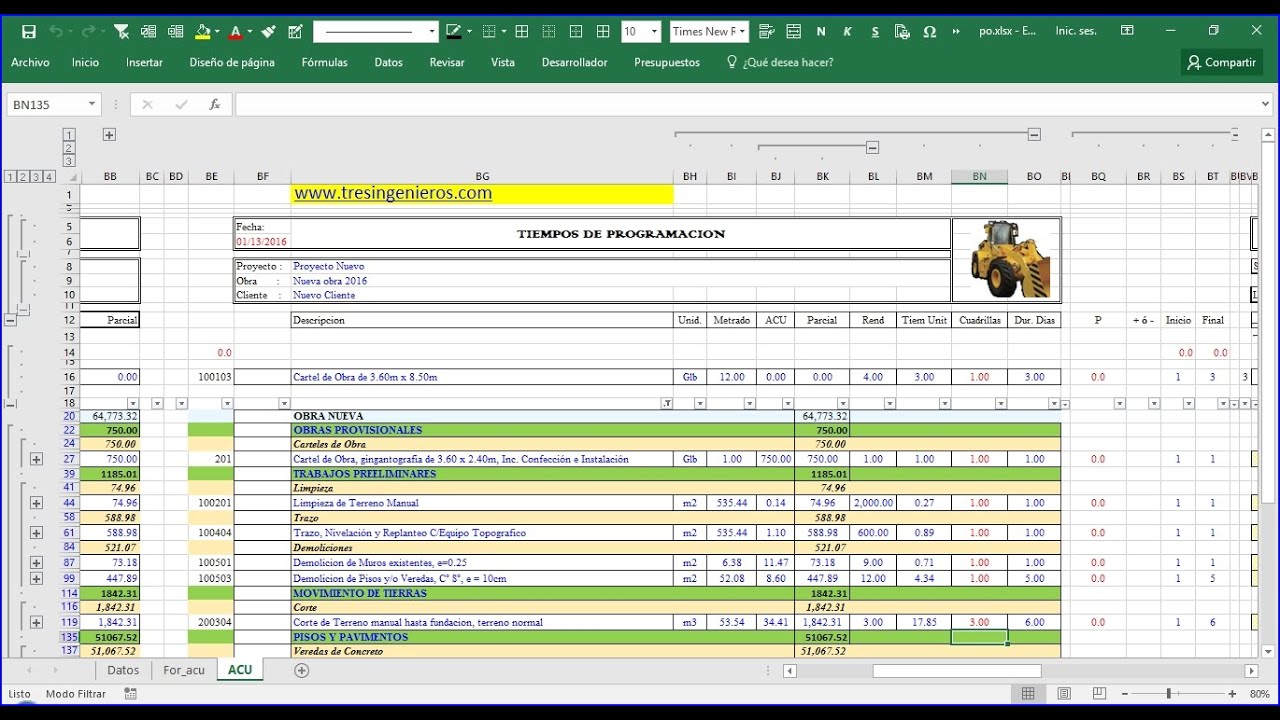The height and width of the screenshot is (720, 1280).
Task: Open the Archivo menu
Action: (x=30, y=62)
